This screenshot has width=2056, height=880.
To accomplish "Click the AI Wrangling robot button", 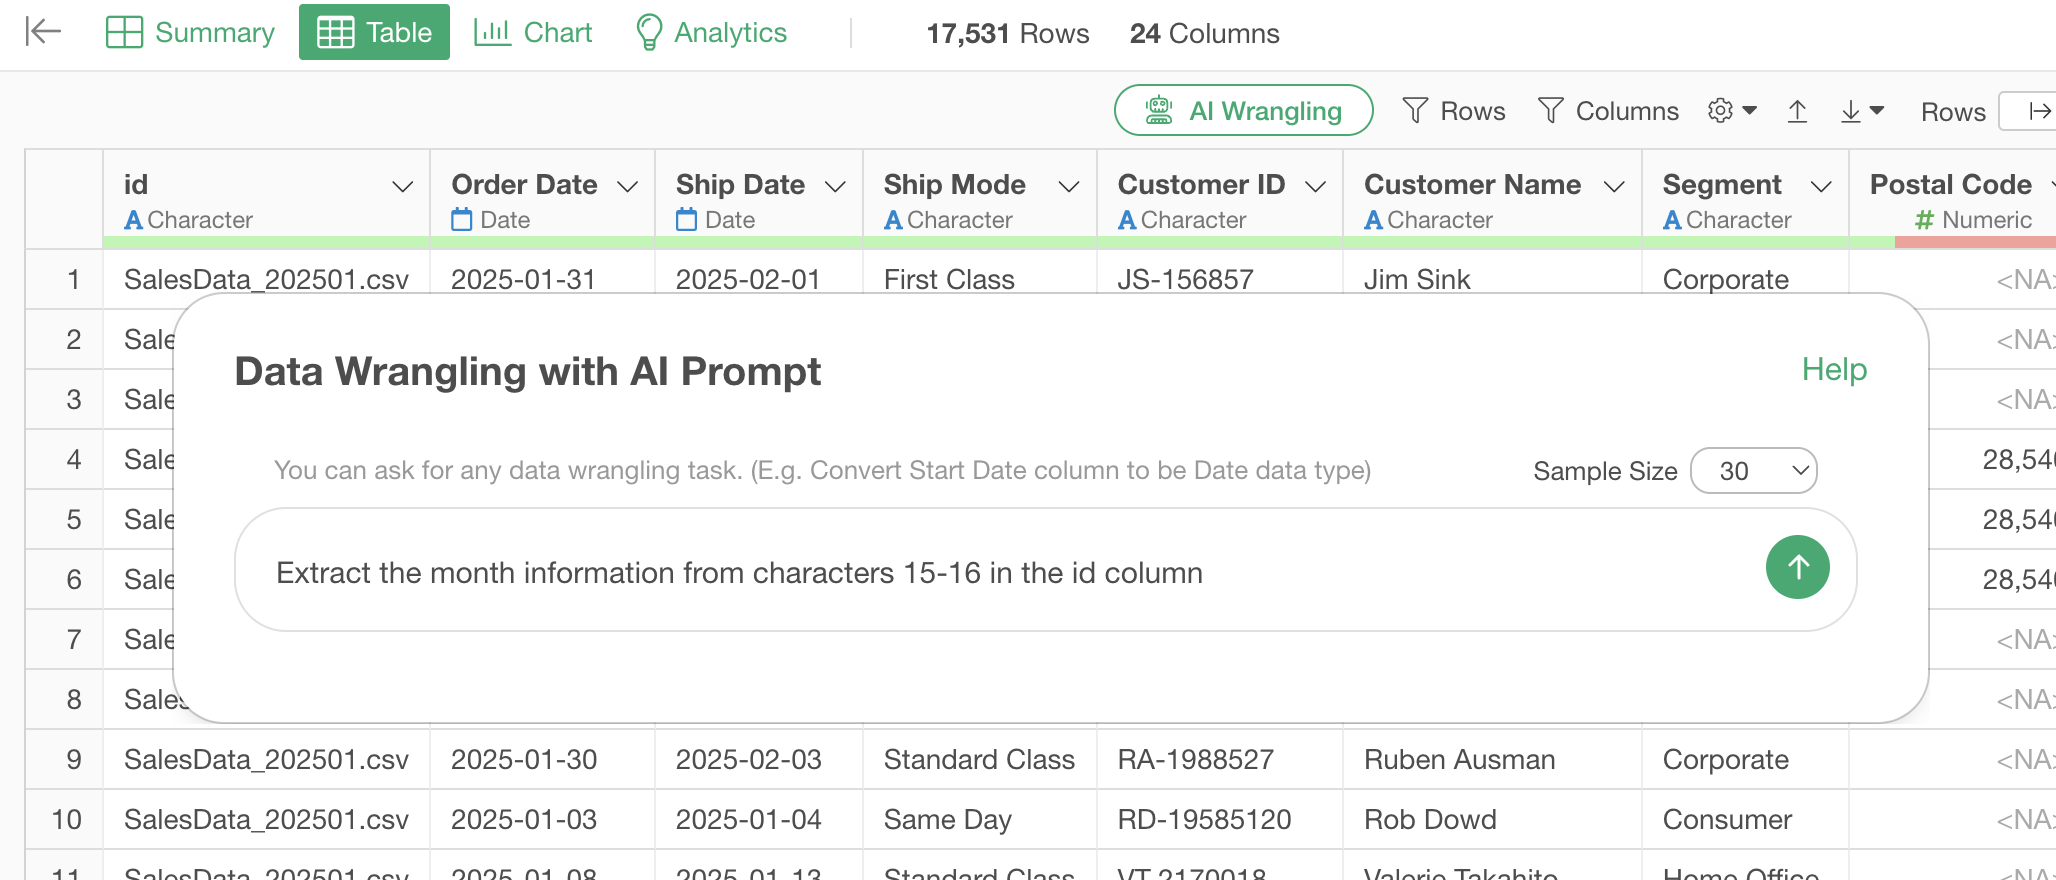I will 1243,110.
